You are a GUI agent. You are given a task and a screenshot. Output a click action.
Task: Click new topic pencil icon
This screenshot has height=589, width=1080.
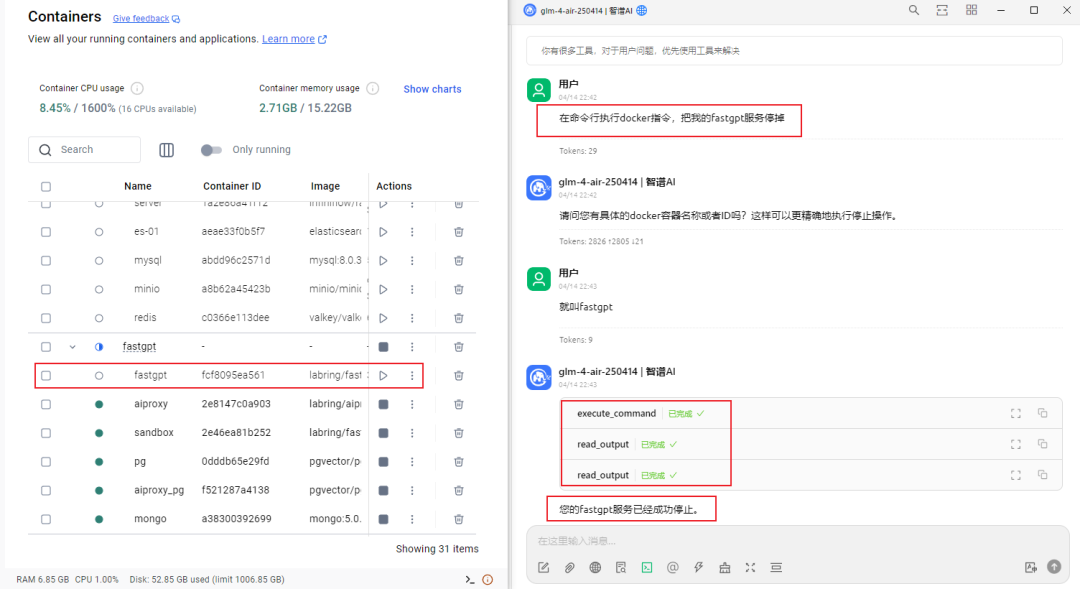click(543, 568)
